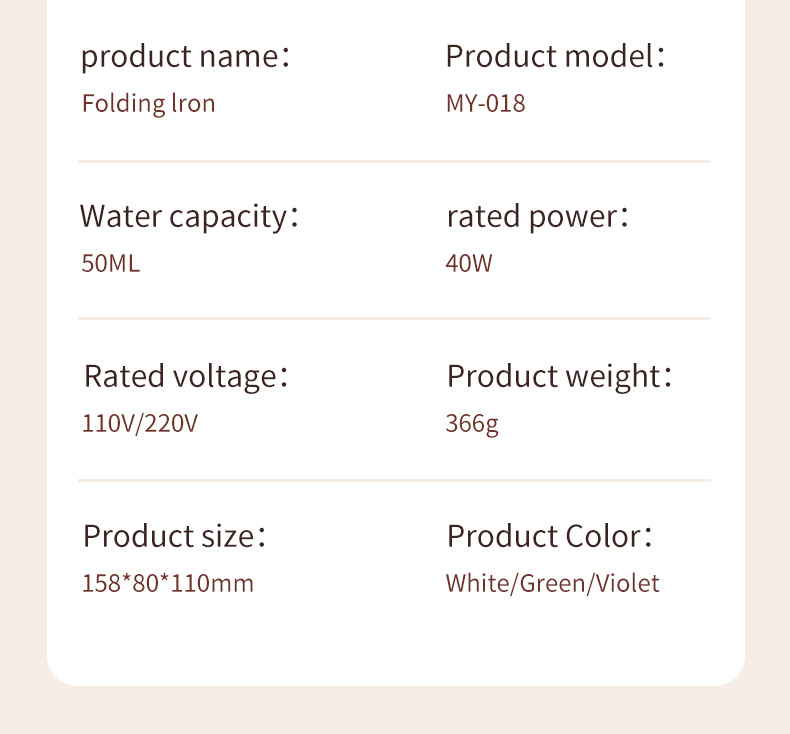The height and width of the screenshot is (734, 790).
Task: Select the "Folding Iron" value text
Action: click(x=148, y=103)
